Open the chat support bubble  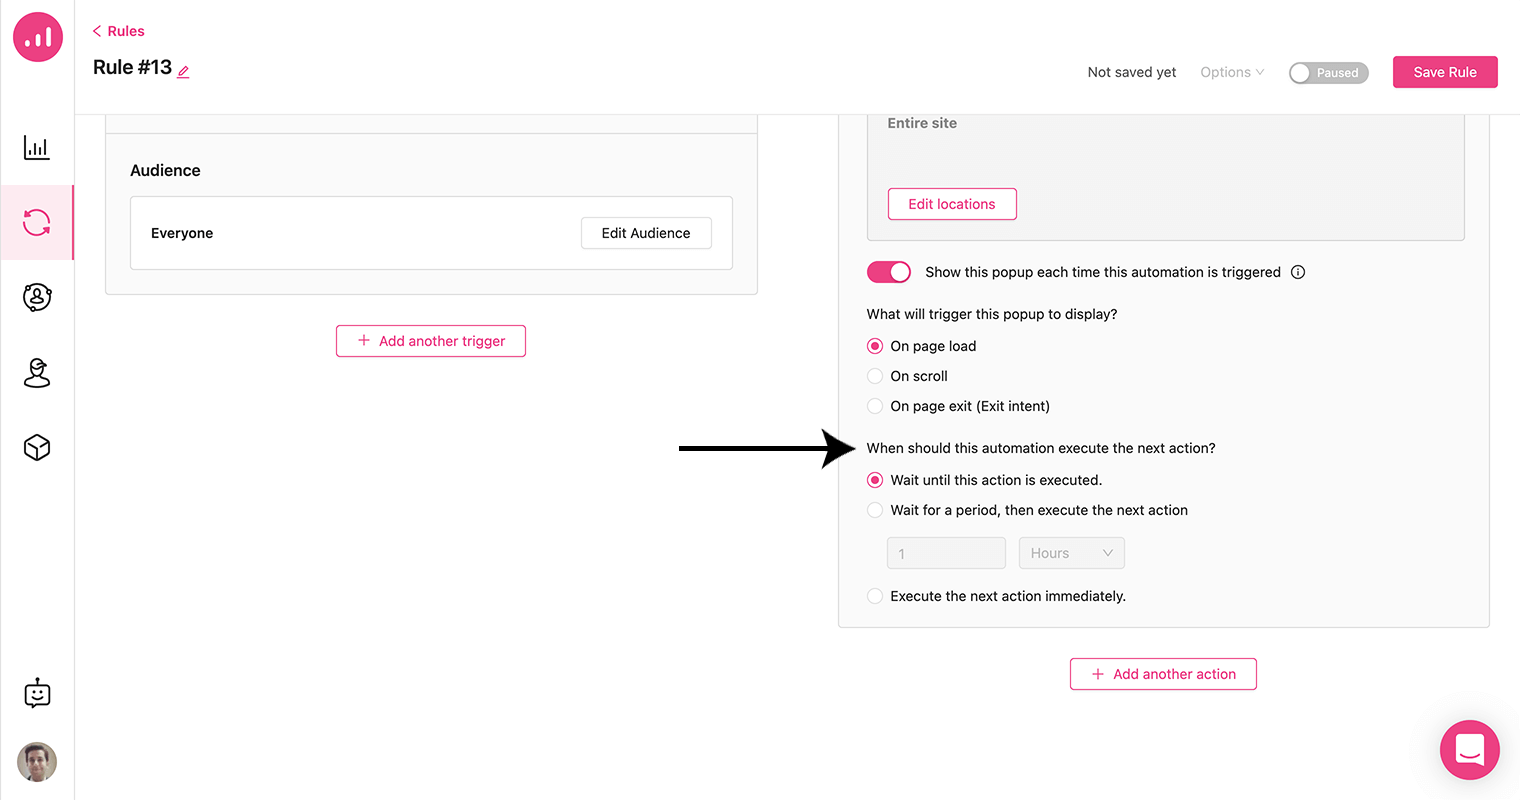[1470, 750]
